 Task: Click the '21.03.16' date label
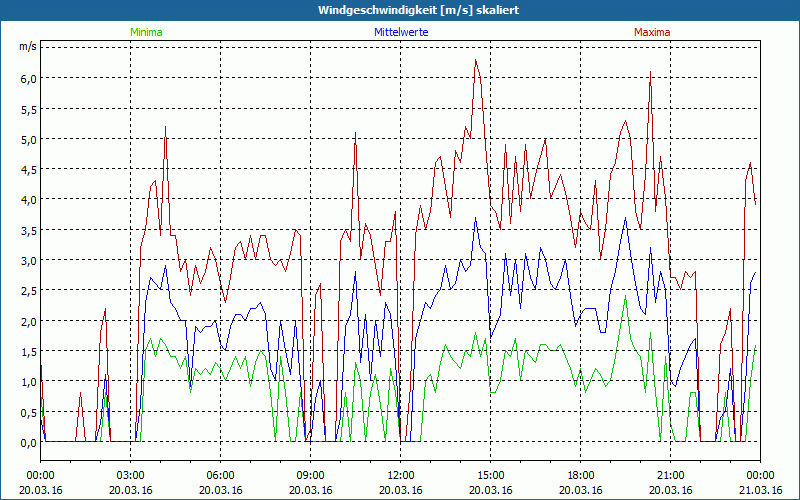click(x=760, y=490)
